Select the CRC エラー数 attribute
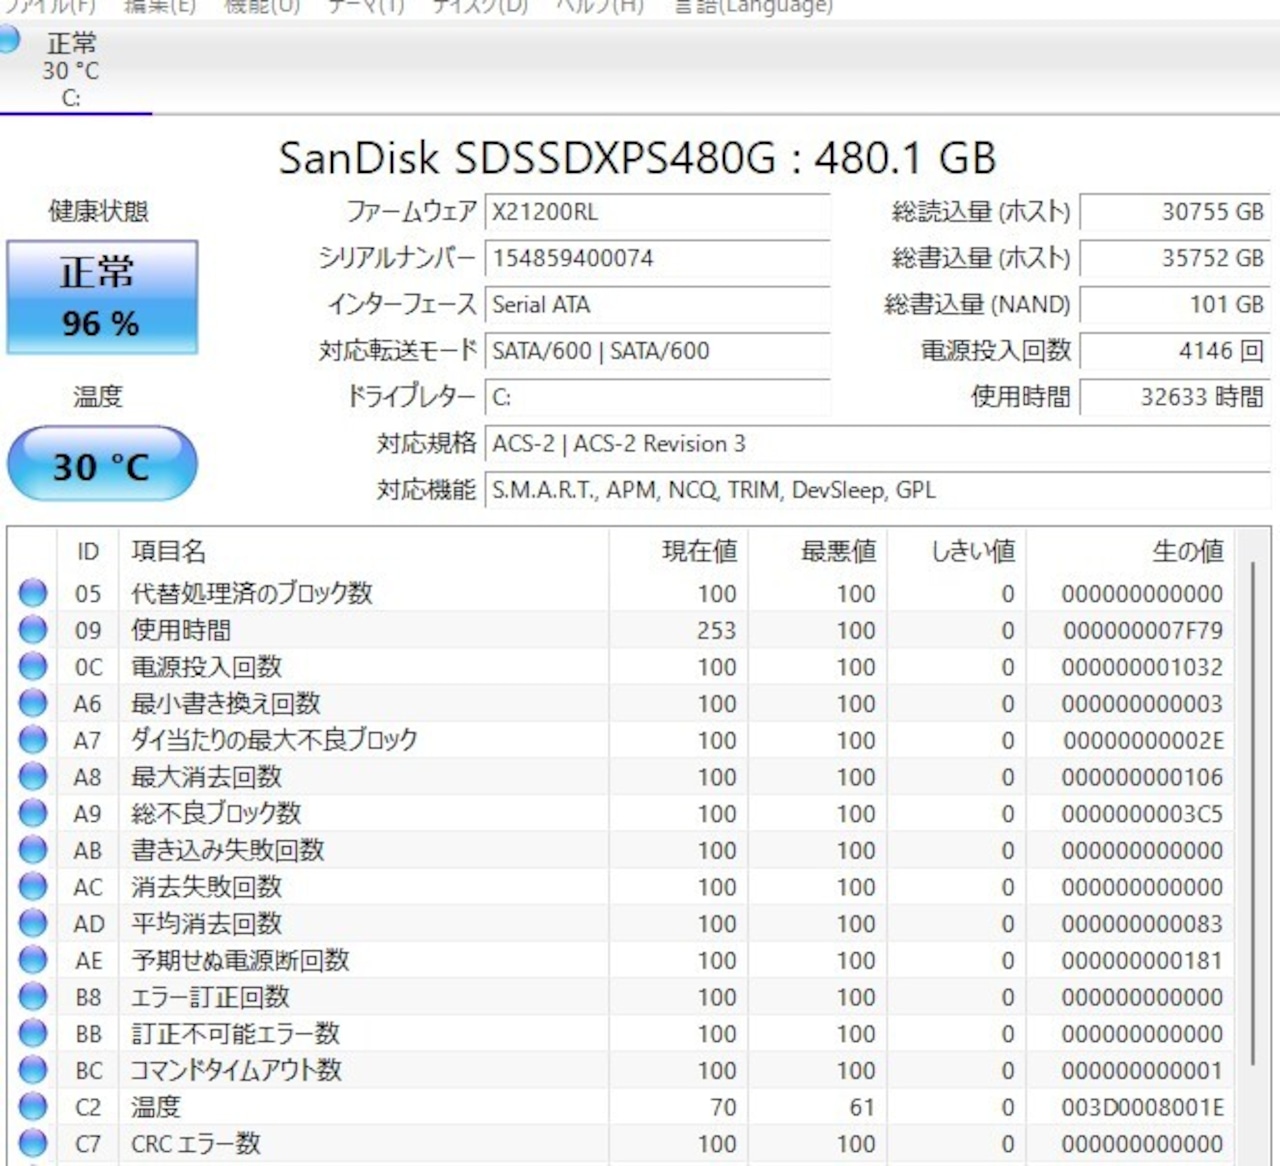The image size is (1280, 1166). pos(196,1143)
